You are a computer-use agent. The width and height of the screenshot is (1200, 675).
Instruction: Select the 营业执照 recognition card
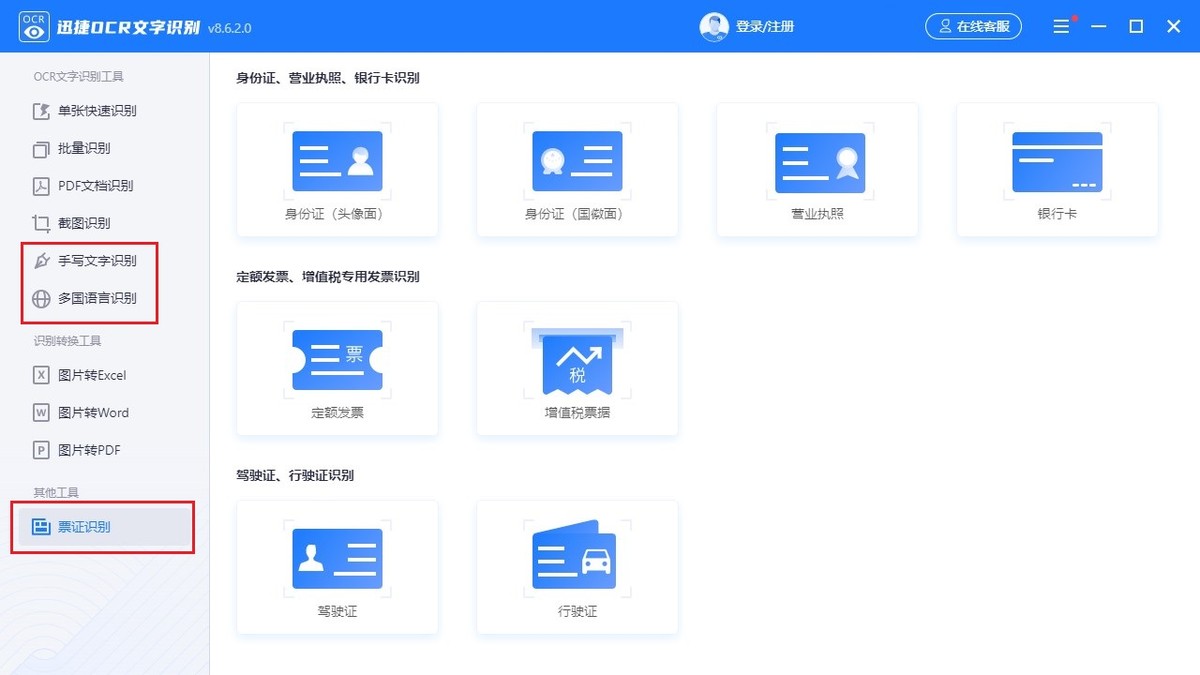817,169
